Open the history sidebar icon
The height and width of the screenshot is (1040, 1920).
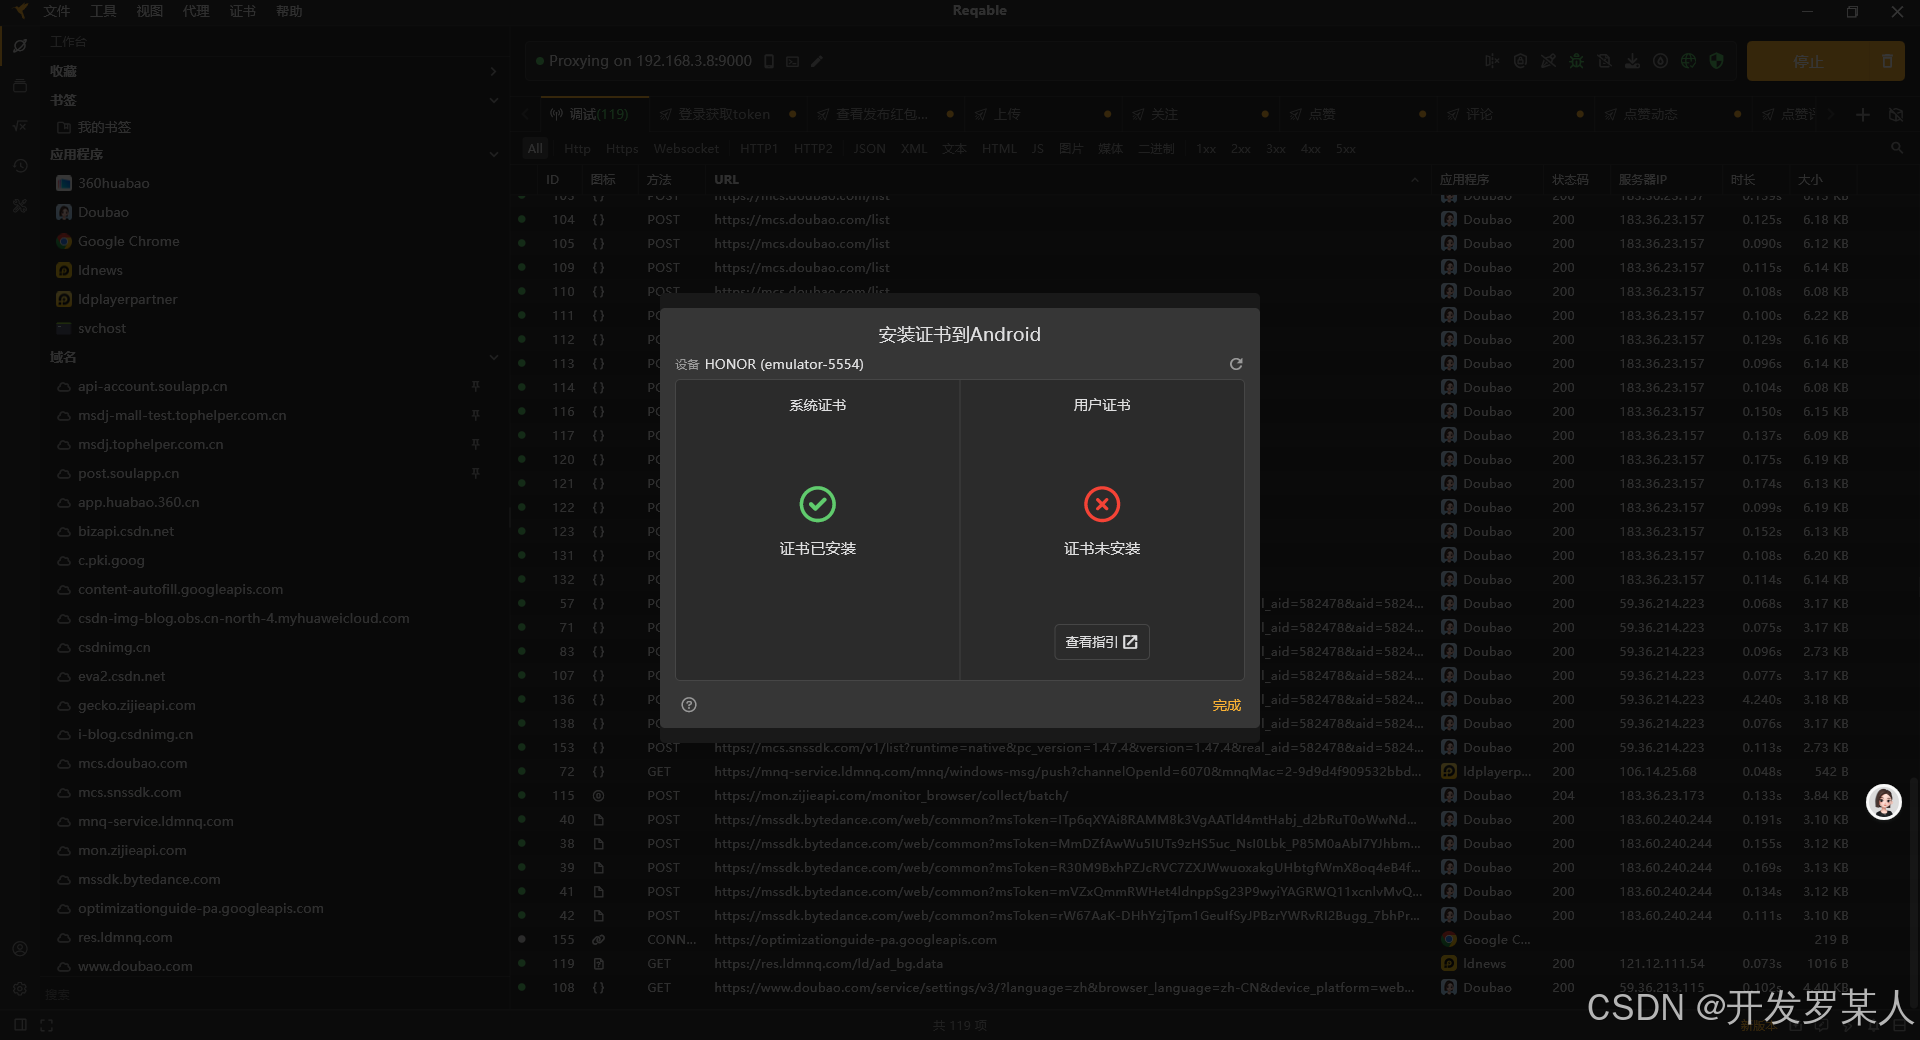[x=20, y=166]
